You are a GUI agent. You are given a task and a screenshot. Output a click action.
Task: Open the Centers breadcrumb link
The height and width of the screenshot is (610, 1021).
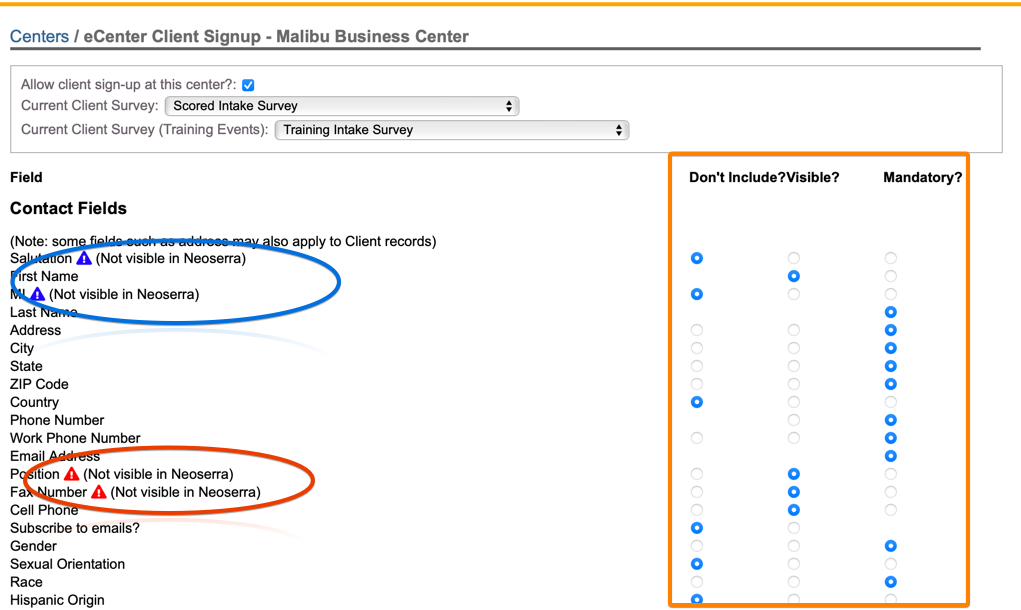(x=39, y=37)
